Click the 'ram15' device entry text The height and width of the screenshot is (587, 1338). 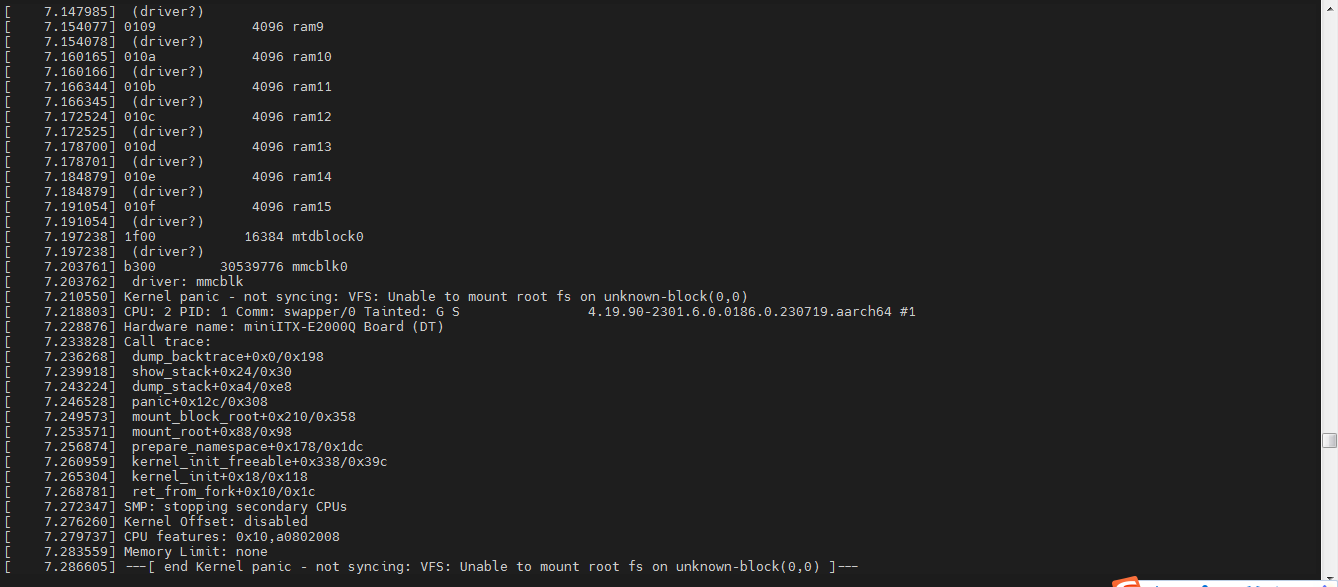click(x=311, y=207)
